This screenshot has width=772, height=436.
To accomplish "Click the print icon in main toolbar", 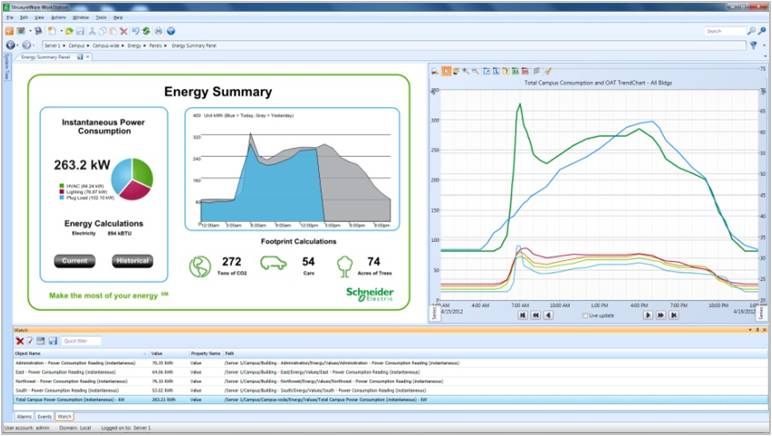I will (x=159, y=31).
